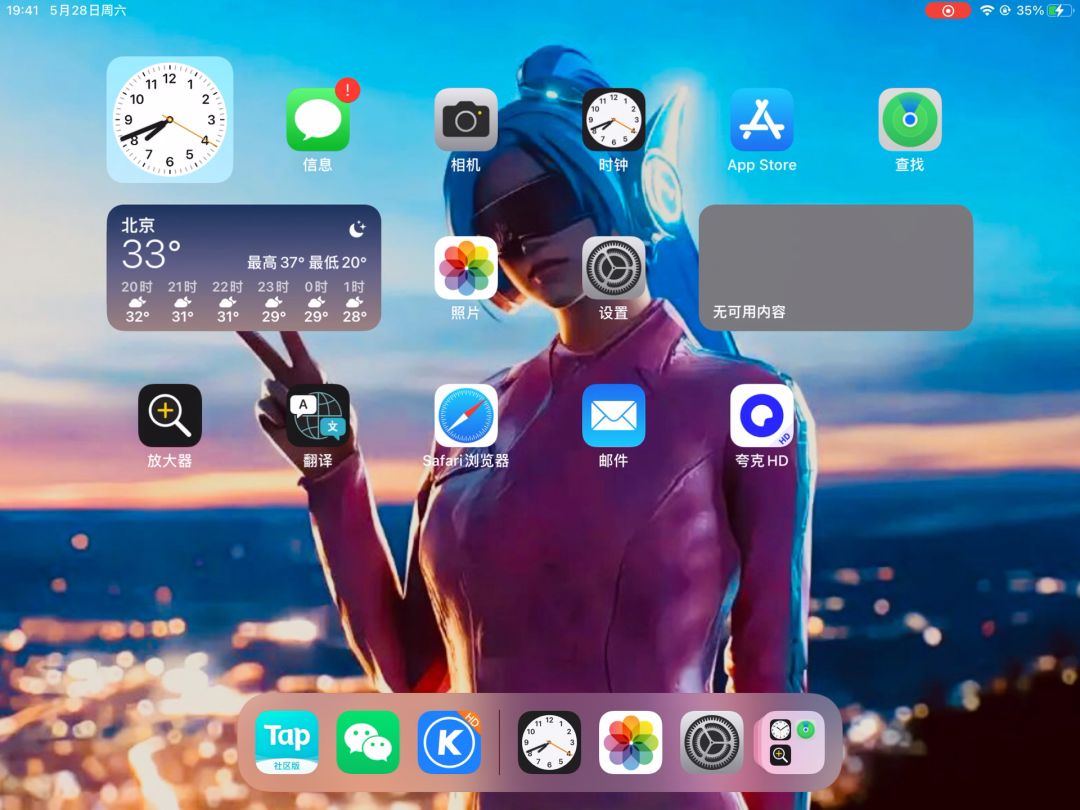The width and height of the screenshot is (1080, 810).
Task: Open the Photos icon in the dock
Action: coord(630,742)
